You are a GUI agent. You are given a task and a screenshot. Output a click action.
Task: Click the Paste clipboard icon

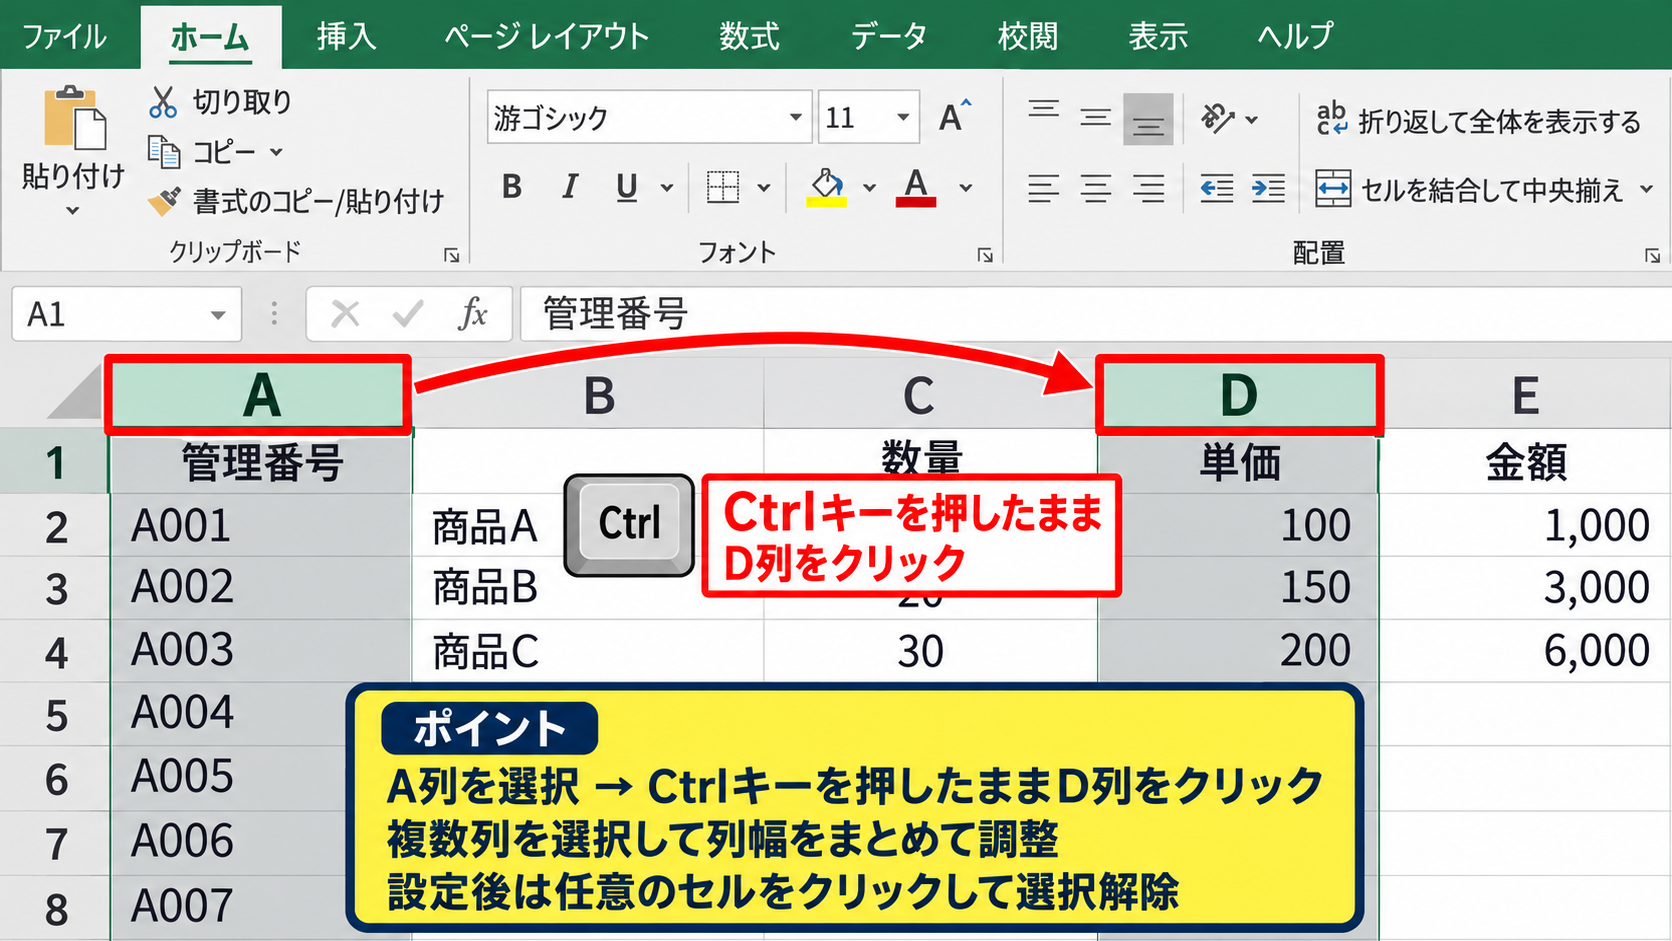74,119
